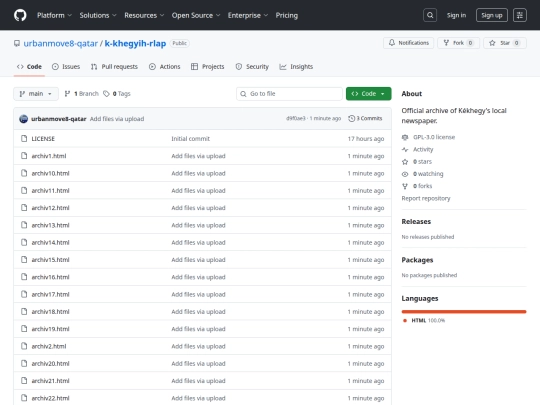Expand the Platform menu
The image size is (540, 405).
pos(54,15)
